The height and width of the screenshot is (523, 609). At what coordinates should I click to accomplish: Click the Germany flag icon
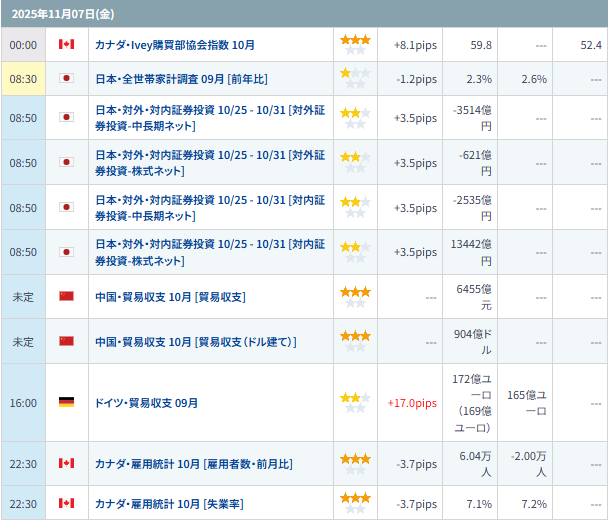[66, 403]
